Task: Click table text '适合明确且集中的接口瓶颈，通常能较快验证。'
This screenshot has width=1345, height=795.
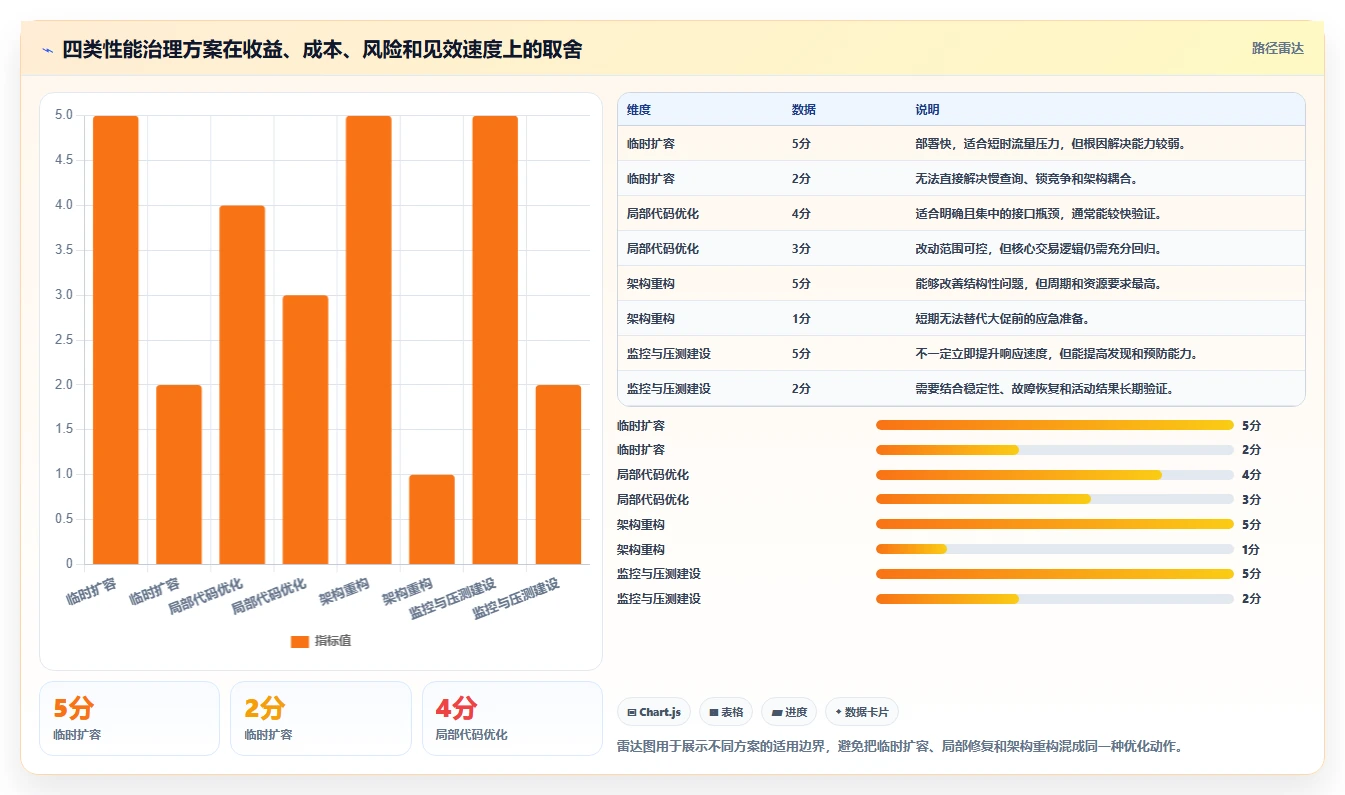Action: point(1038,214)
